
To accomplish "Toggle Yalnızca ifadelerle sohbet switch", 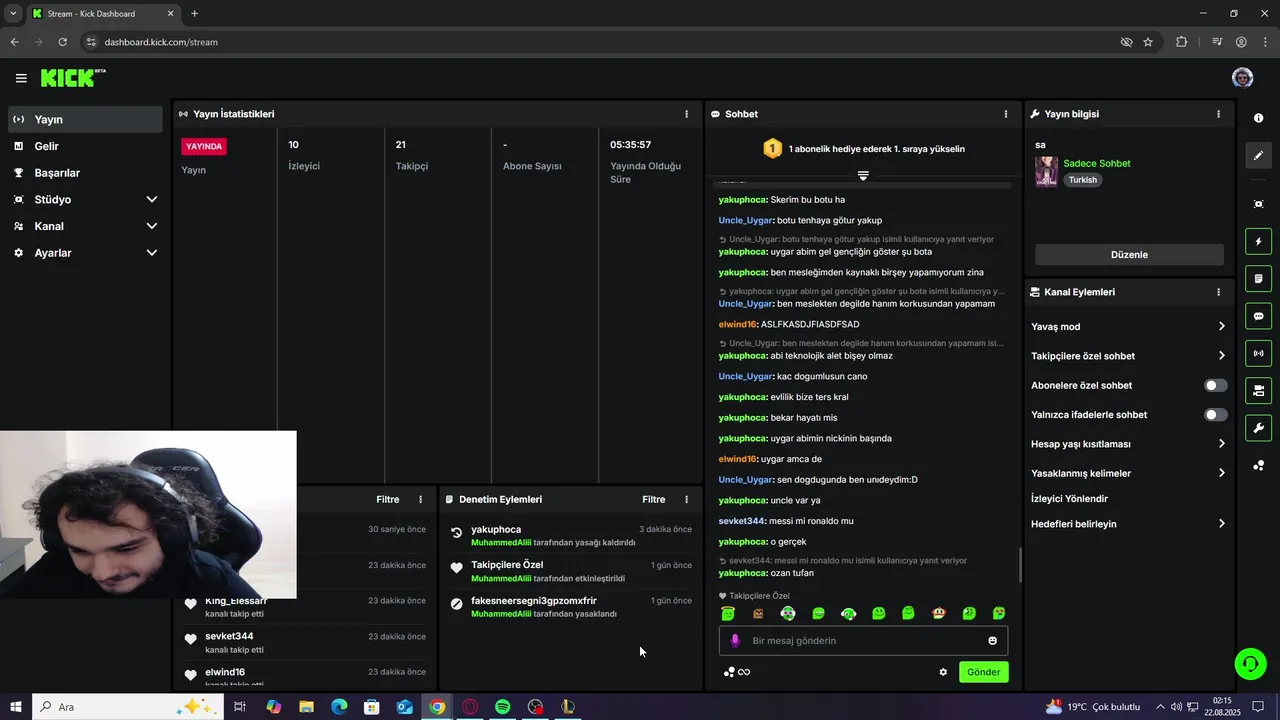I will (x=1215, y=414).
